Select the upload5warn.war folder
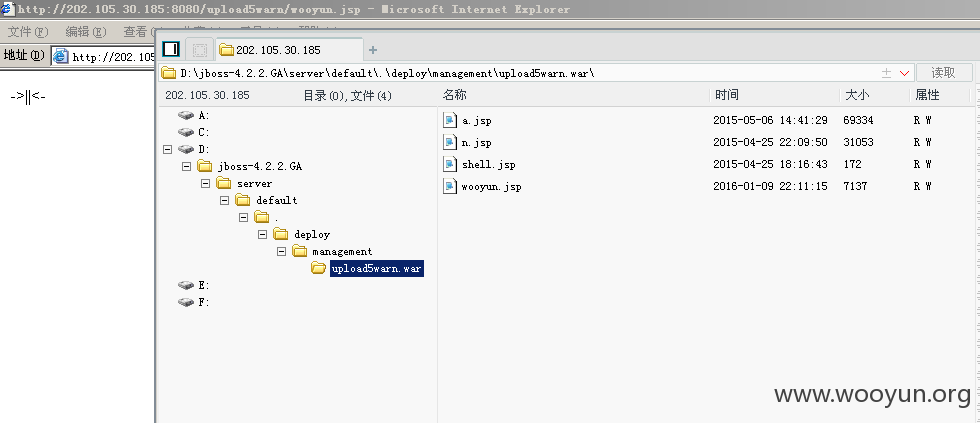The height and width of the screenshot is (423, 980). pyautogui.click(x=377, y=269)
